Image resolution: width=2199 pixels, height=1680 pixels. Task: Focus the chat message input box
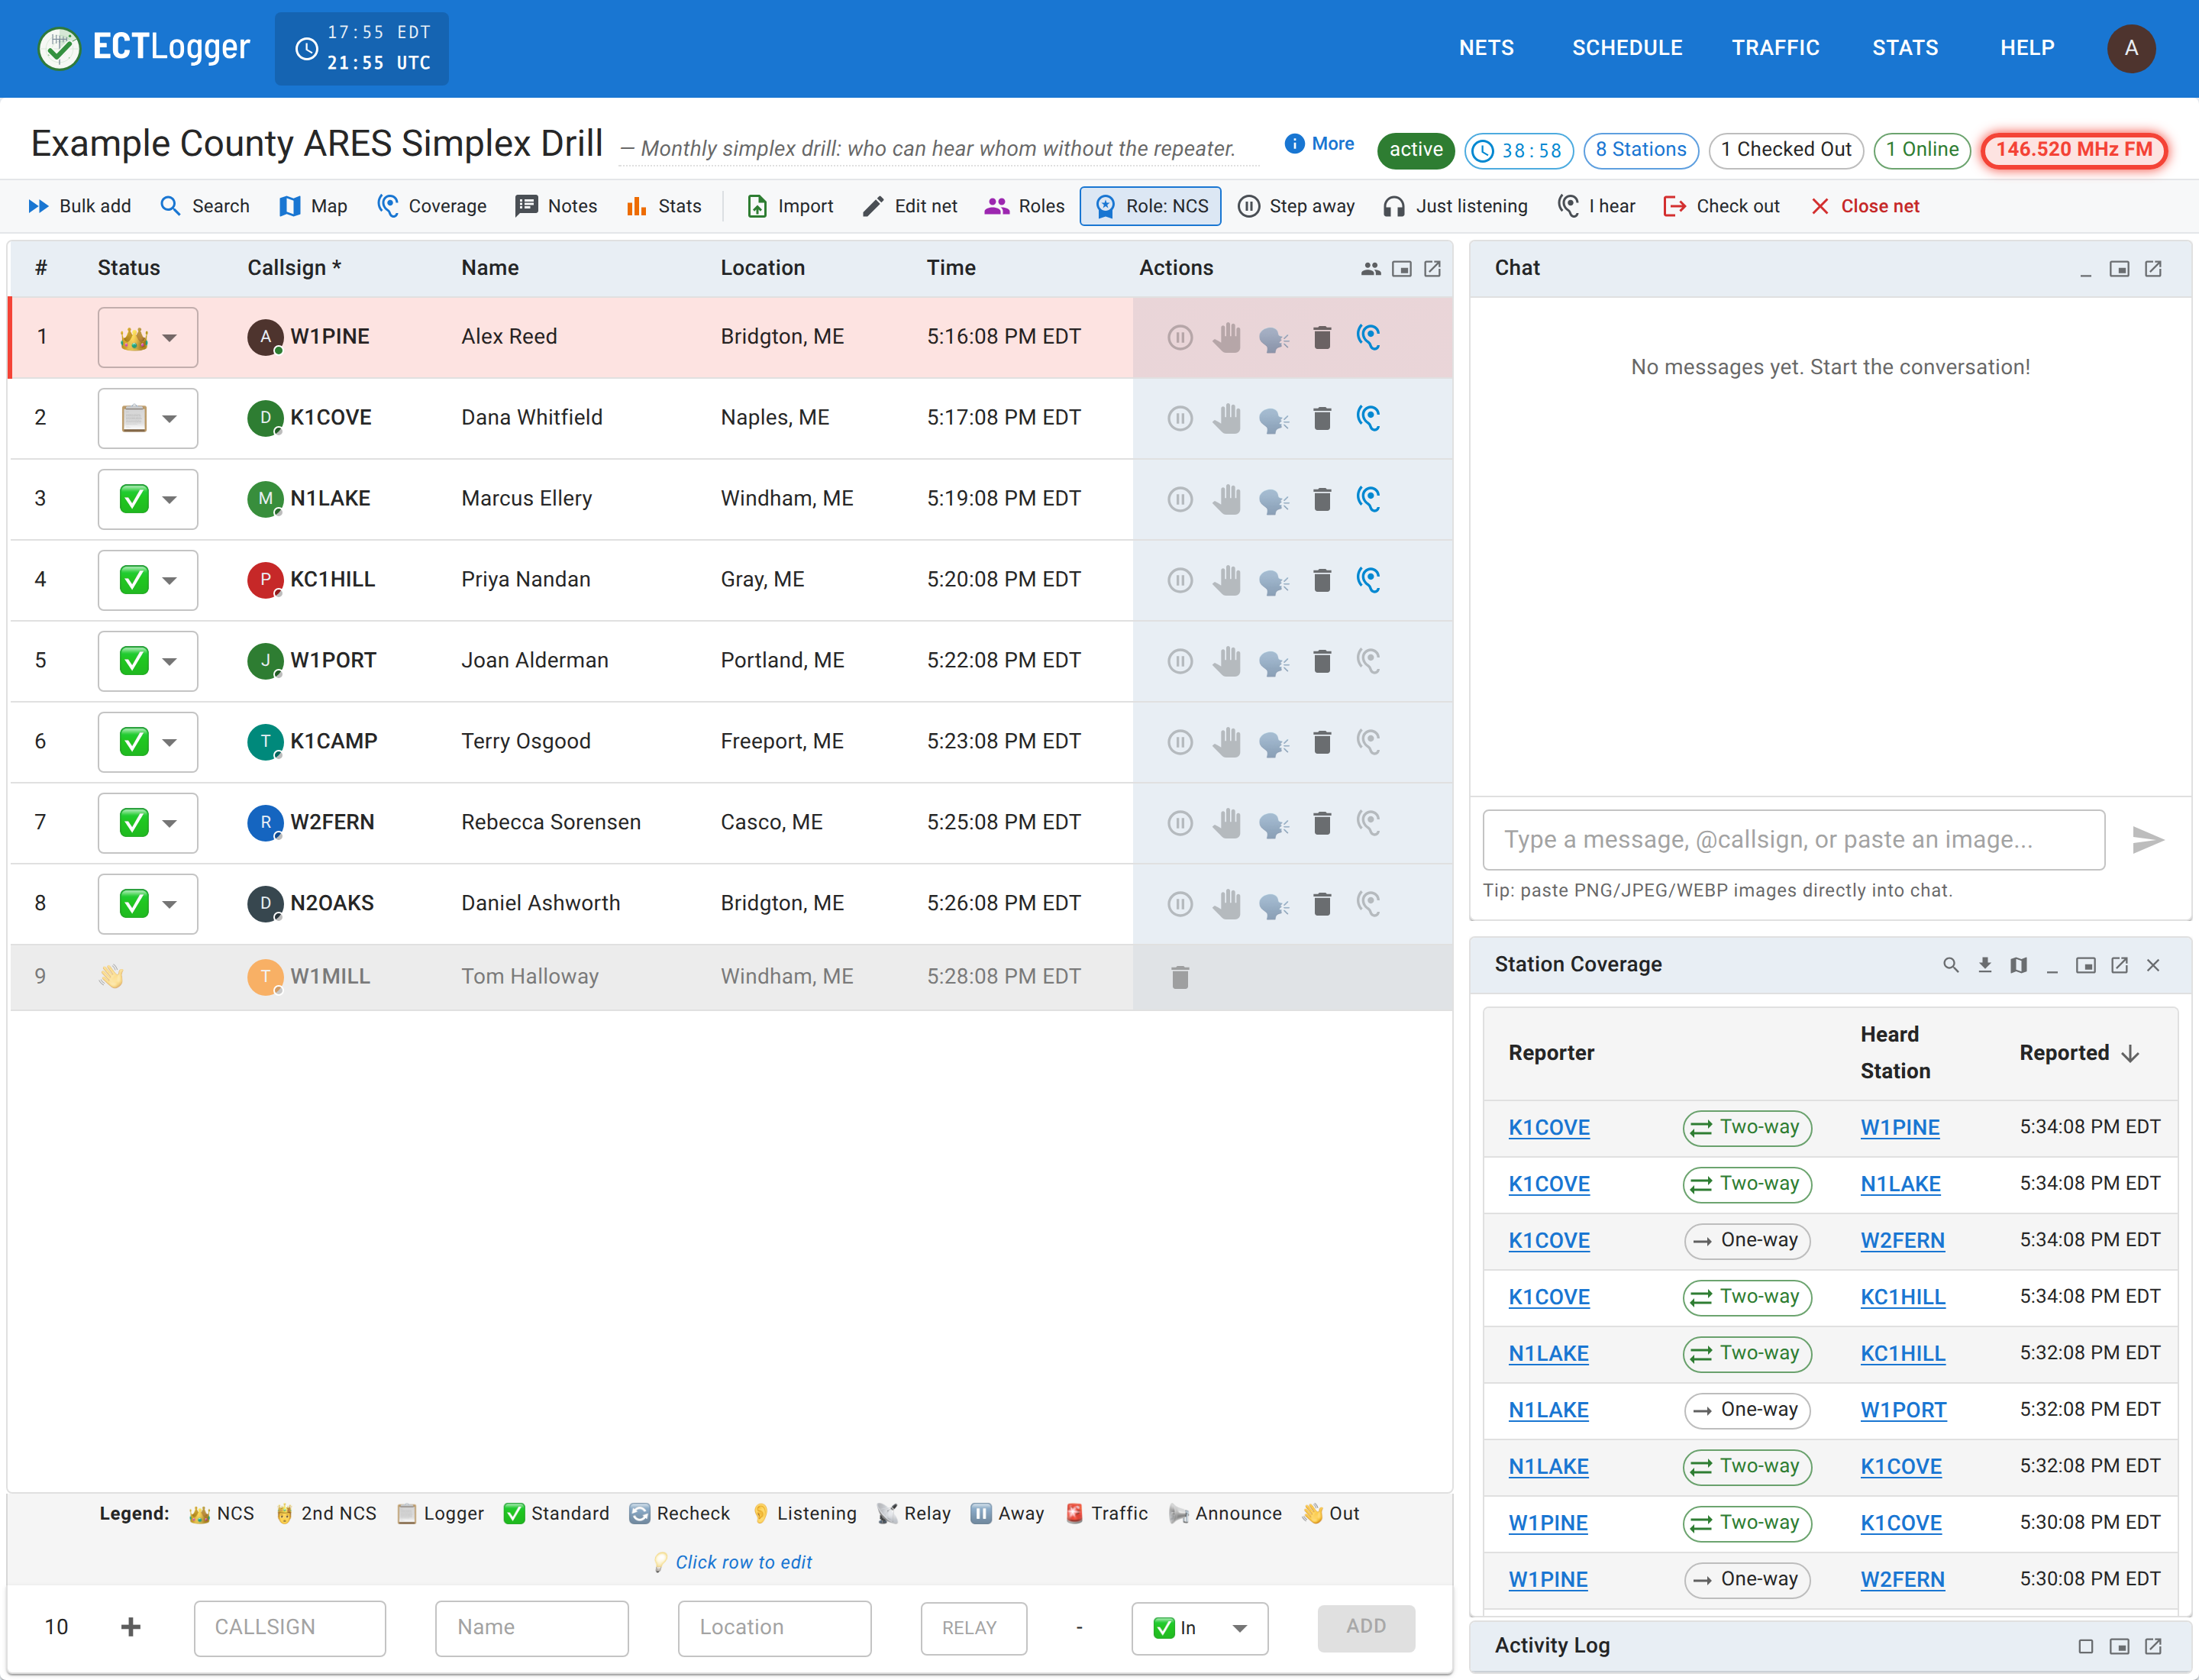[1793, 840]
